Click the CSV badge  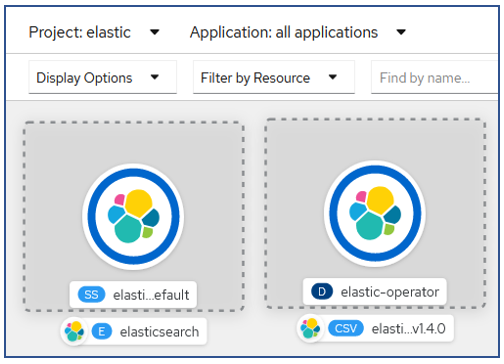[346, 329]
